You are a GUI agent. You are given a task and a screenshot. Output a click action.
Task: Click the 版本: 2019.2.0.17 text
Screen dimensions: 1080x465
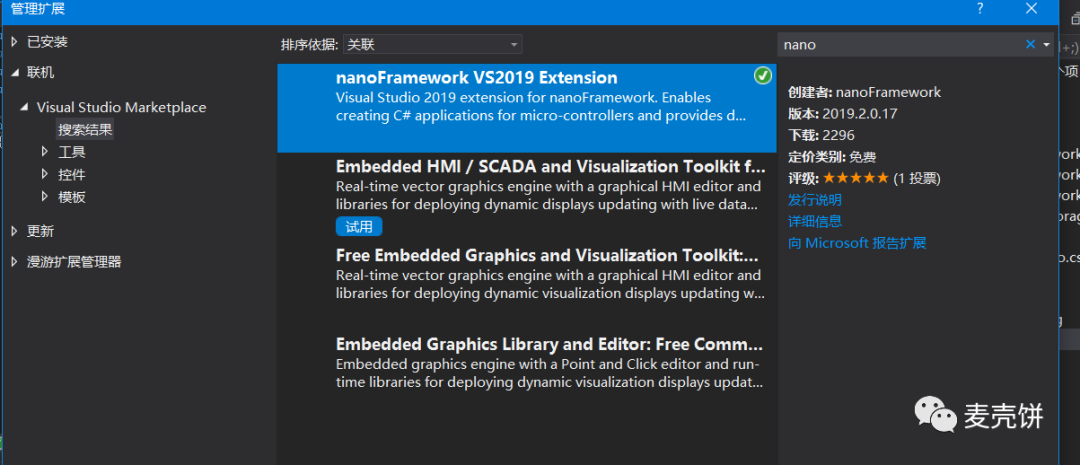(x=843, y=114)
